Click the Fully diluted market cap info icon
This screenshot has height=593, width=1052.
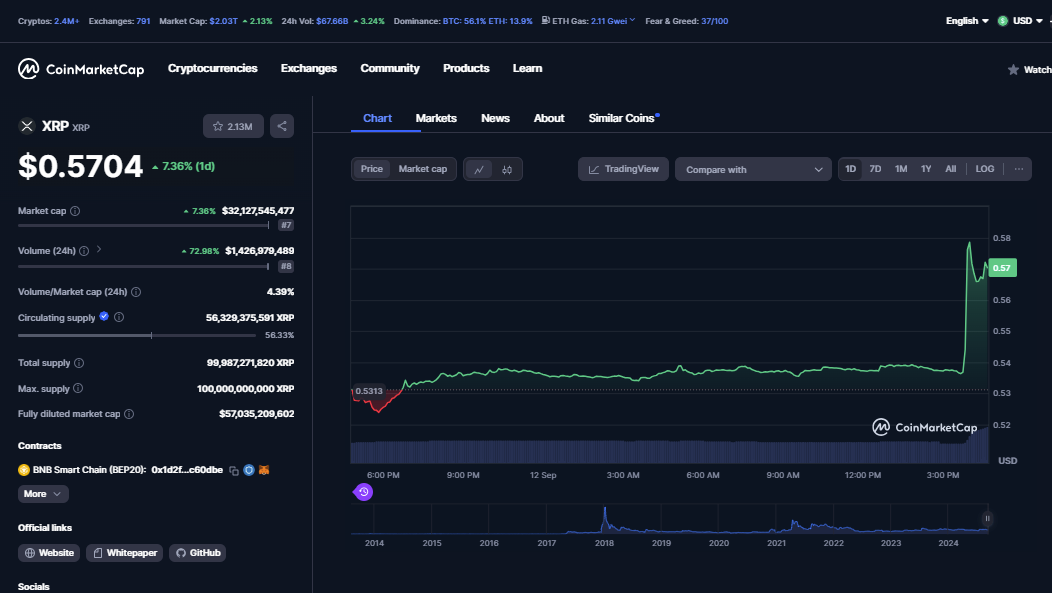click(129, 414)
